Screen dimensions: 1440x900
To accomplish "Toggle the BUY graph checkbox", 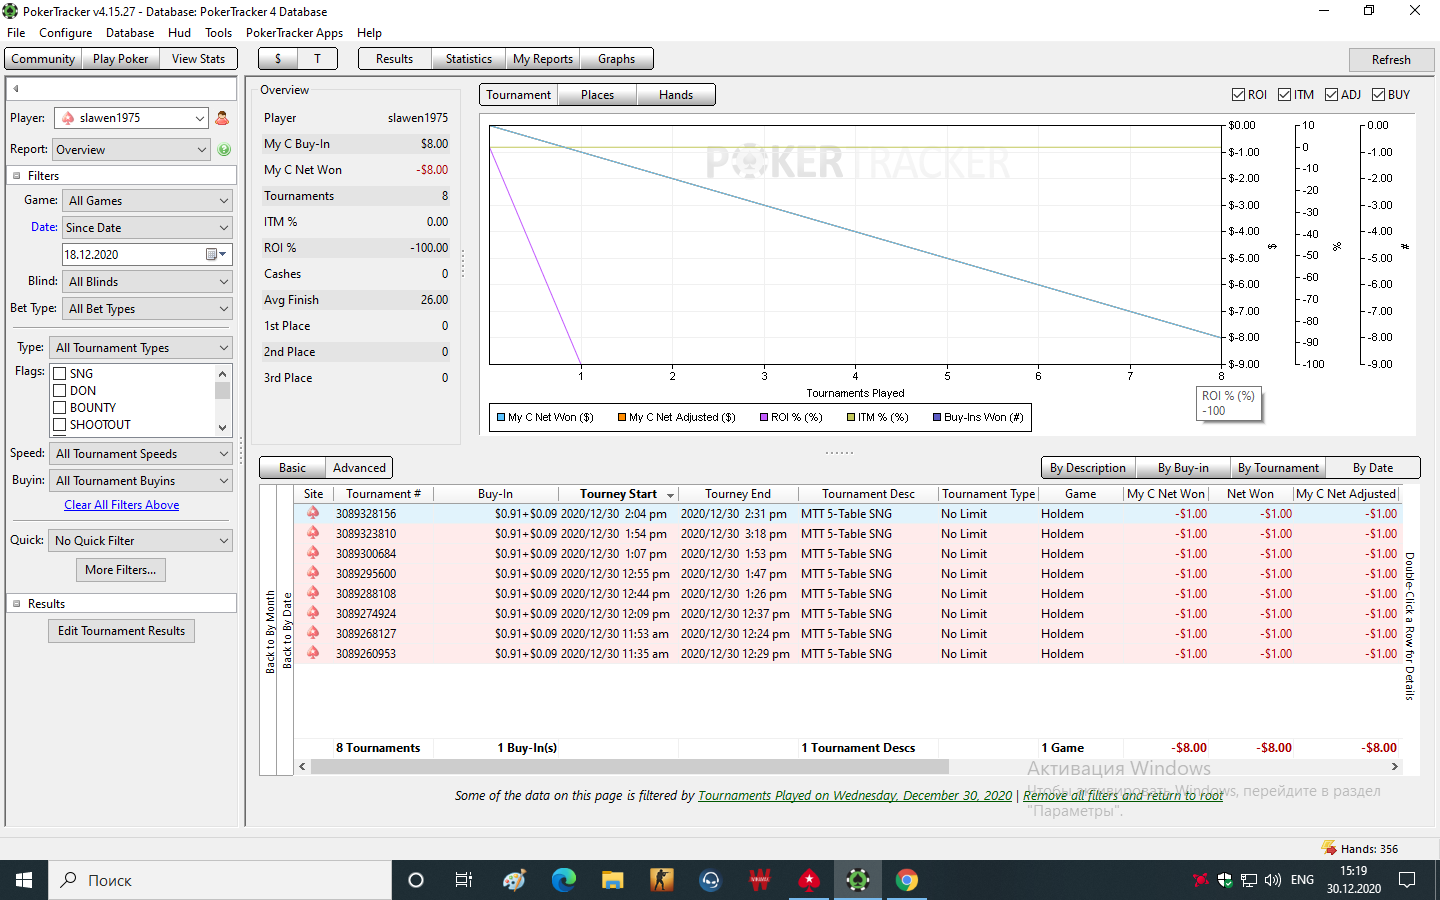I will pos(1379,95).
